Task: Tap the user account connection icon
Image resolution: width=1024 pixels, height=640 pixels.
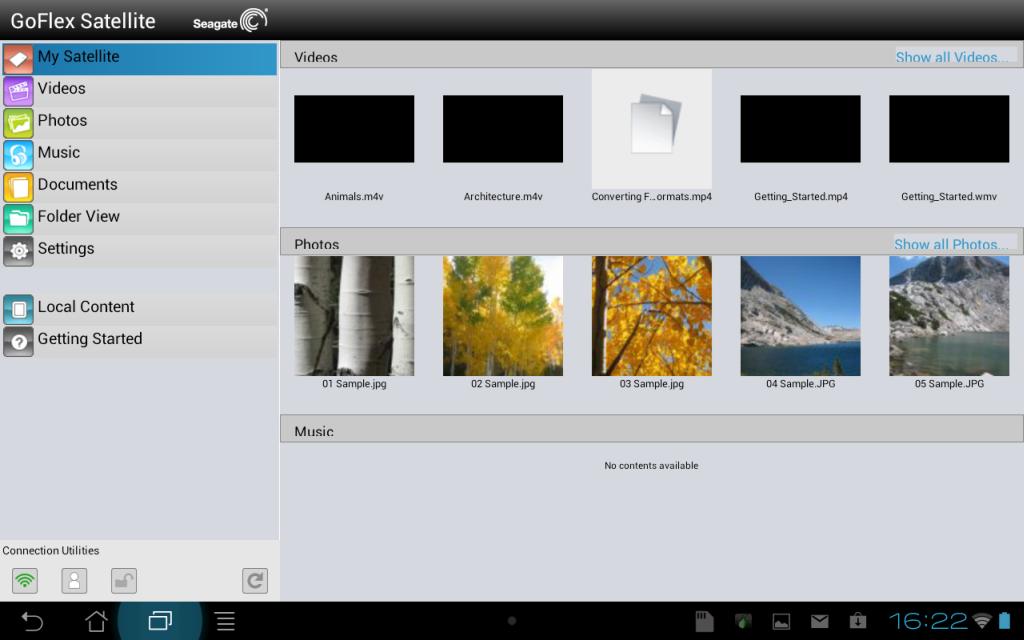Action: tap(74, 581)
